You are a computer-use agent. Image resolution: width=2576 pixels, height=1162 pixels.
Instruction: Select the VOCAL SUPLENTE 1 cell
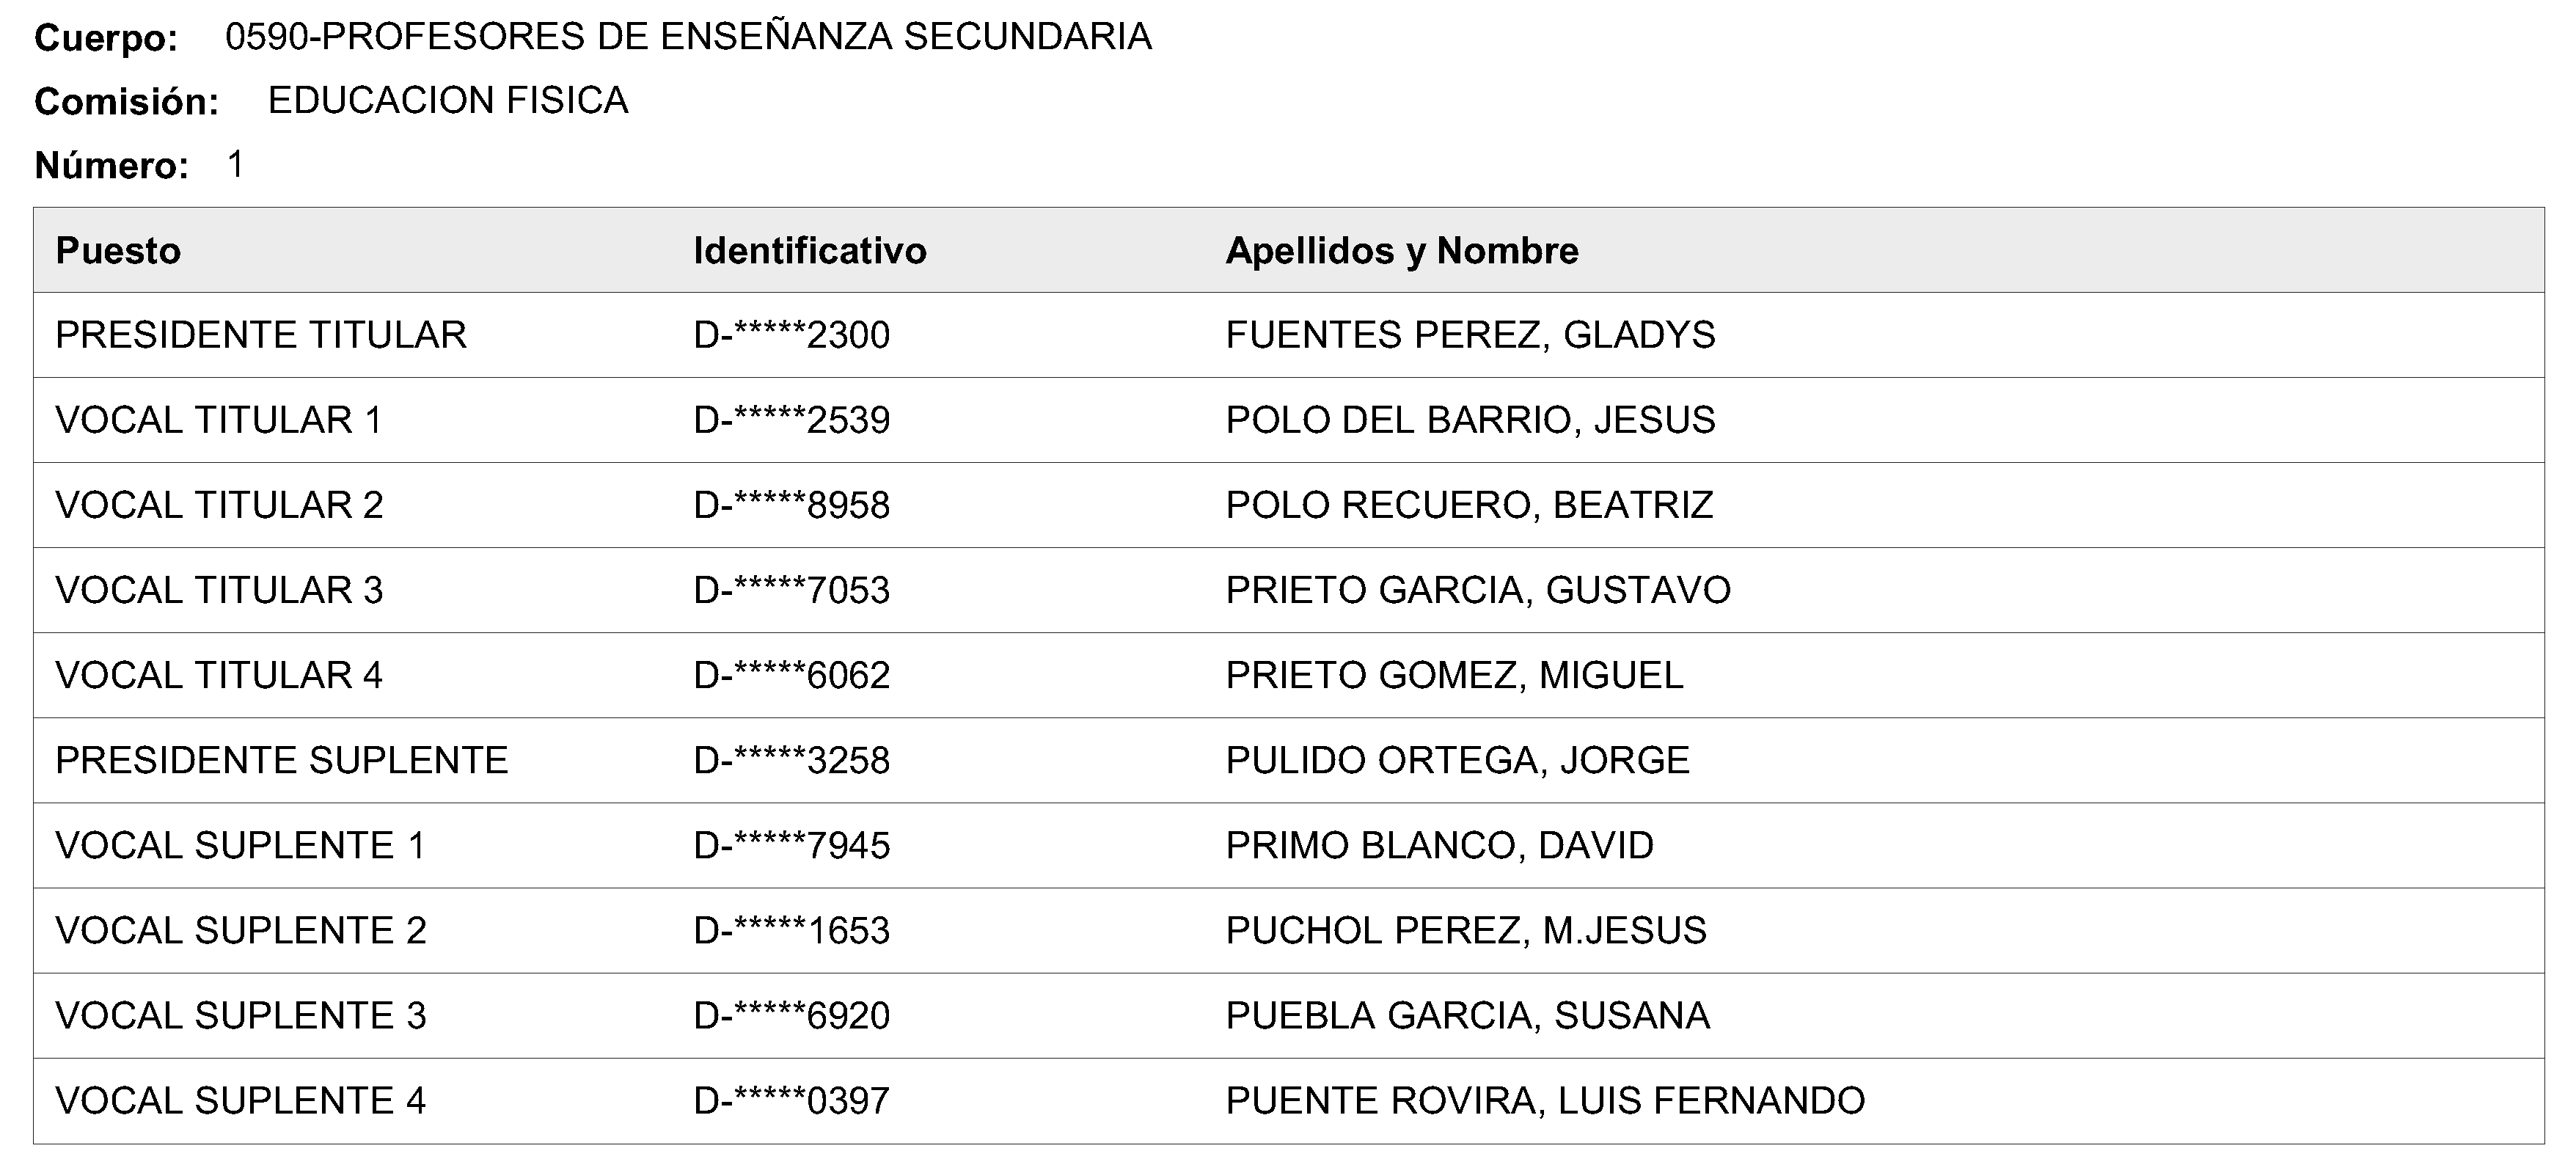click(x=240, y=845)
